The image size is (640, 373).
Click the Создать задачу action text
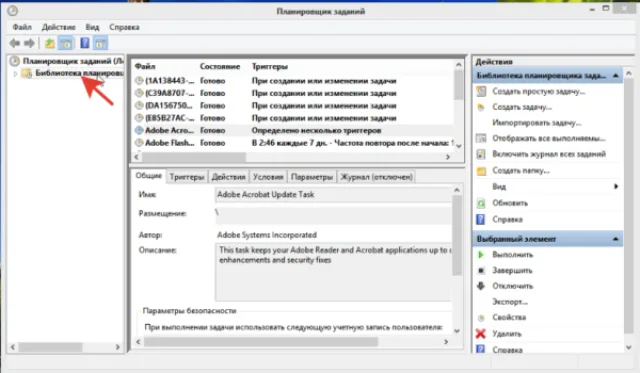coord(522,107)
